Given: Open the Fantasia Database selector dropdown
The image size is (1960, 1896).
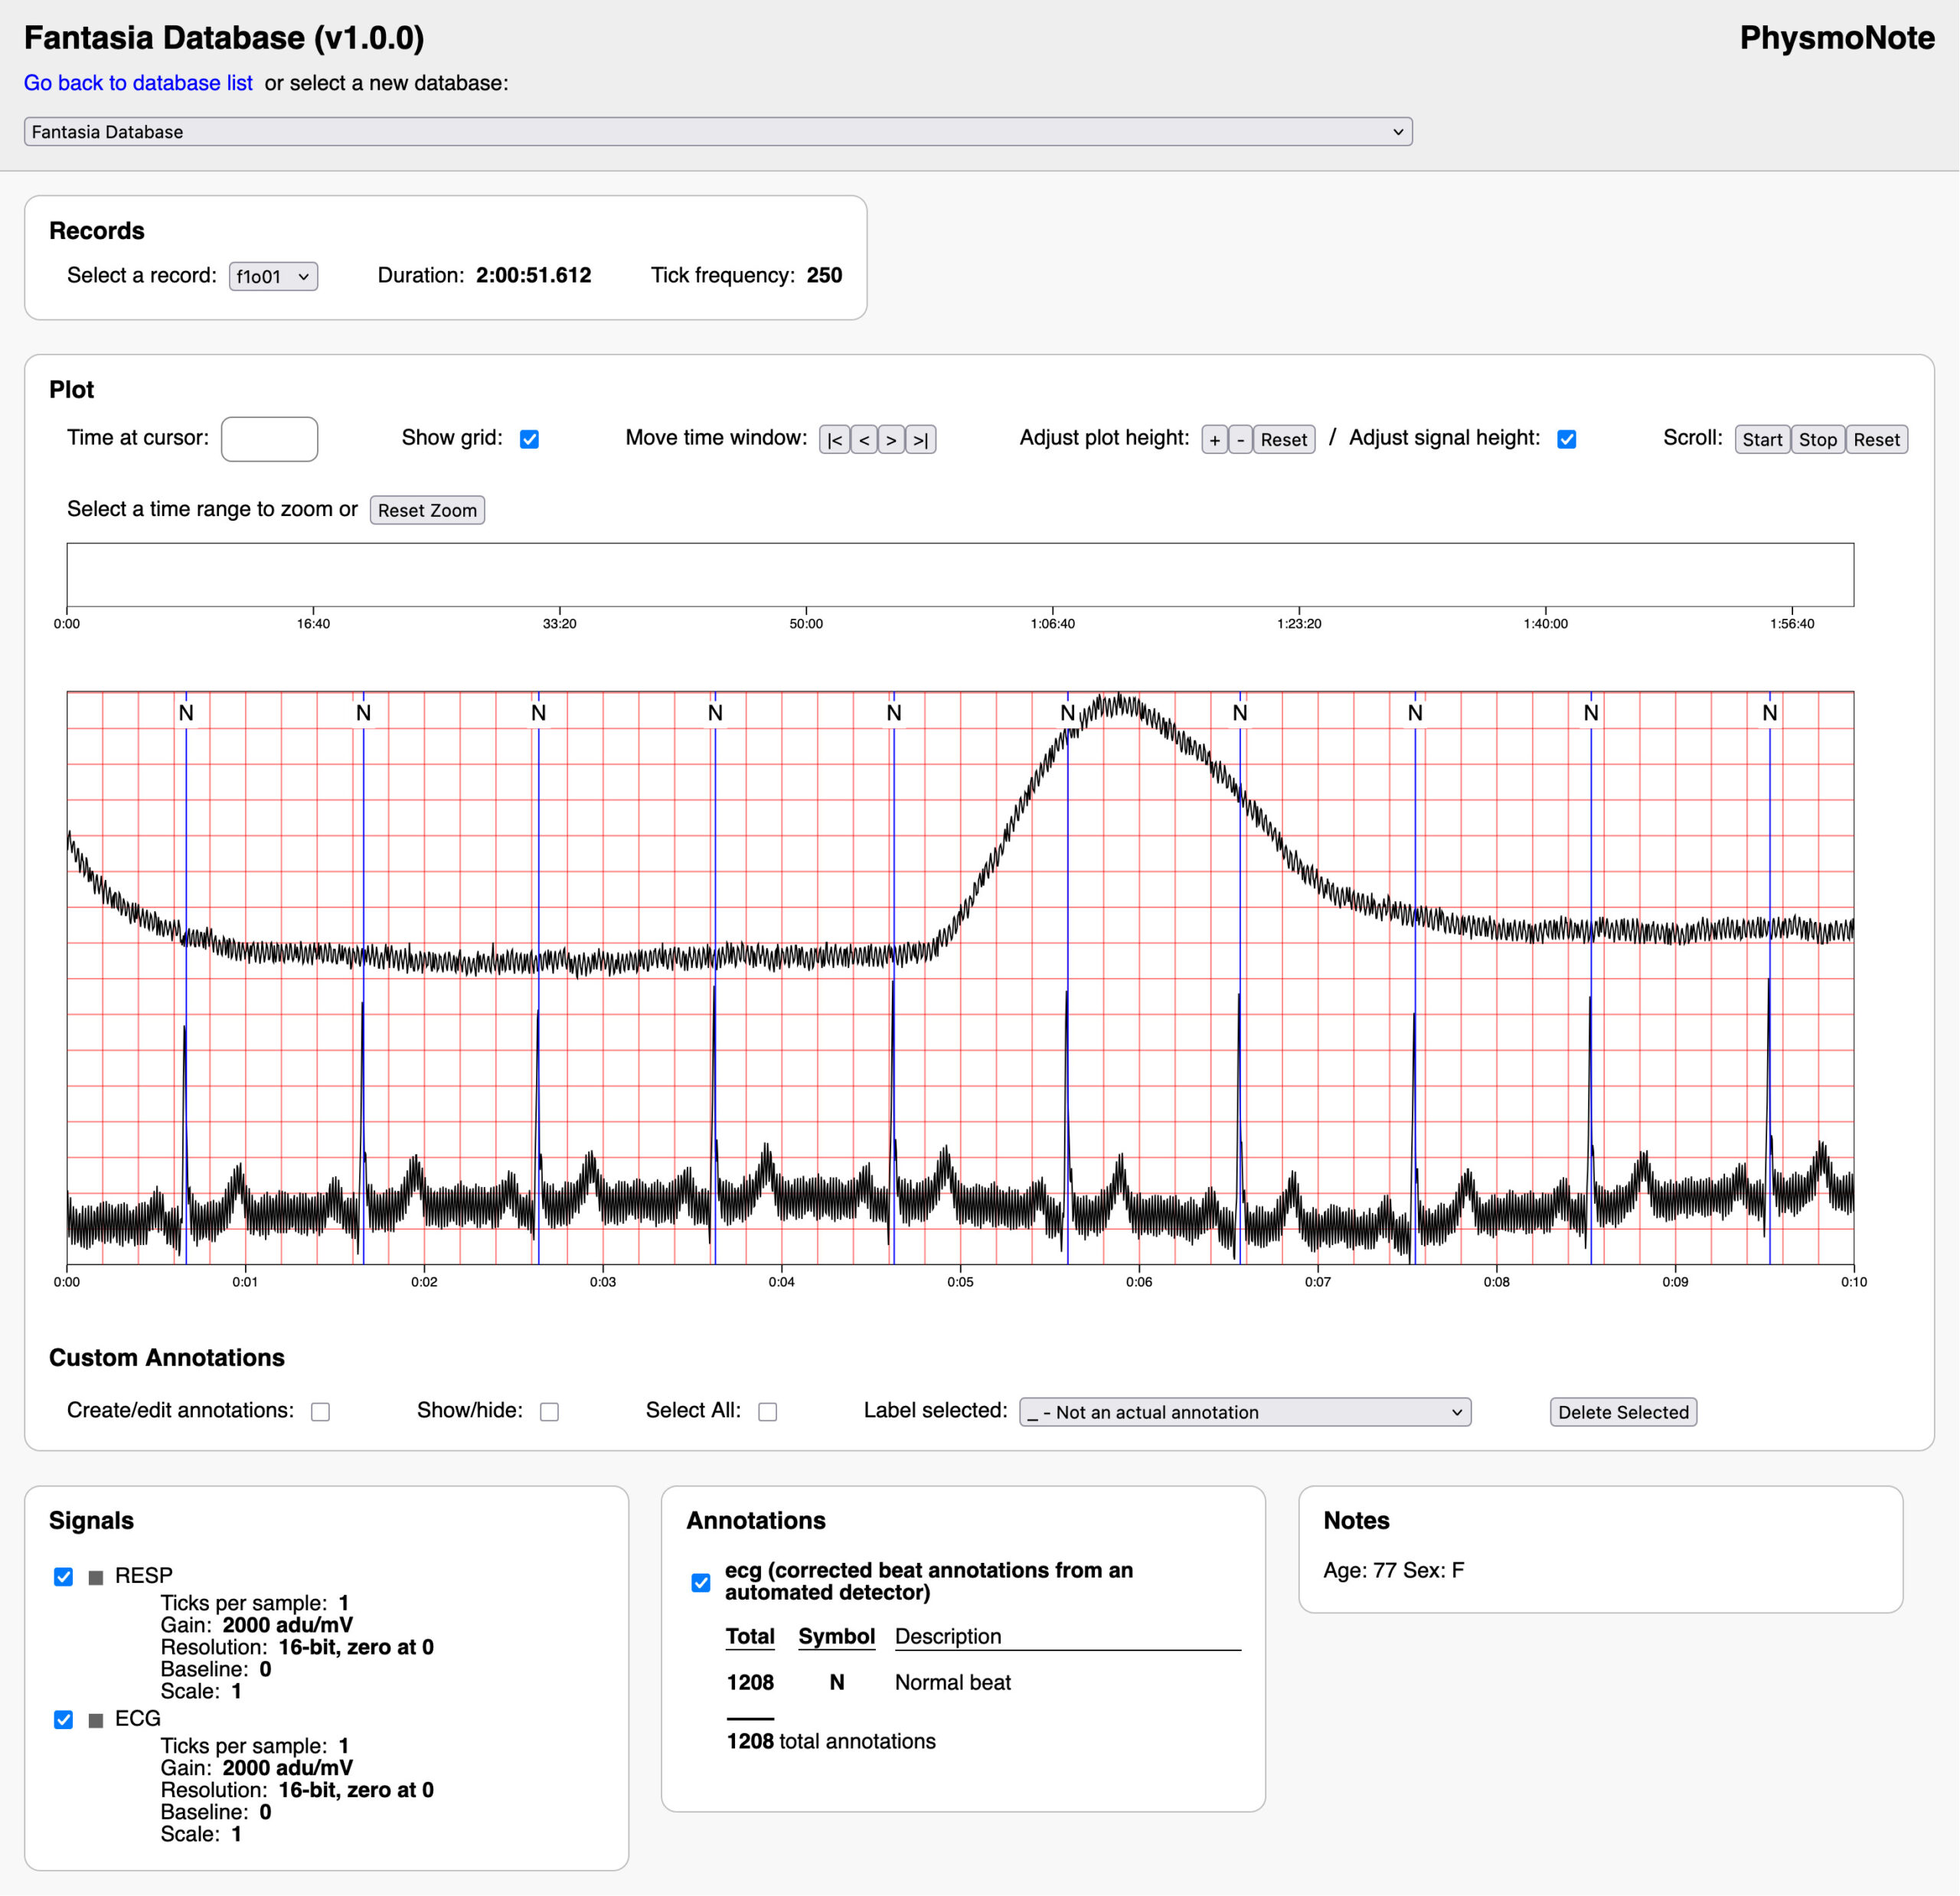Looking at the screenshot, I should tap(717, 132).
